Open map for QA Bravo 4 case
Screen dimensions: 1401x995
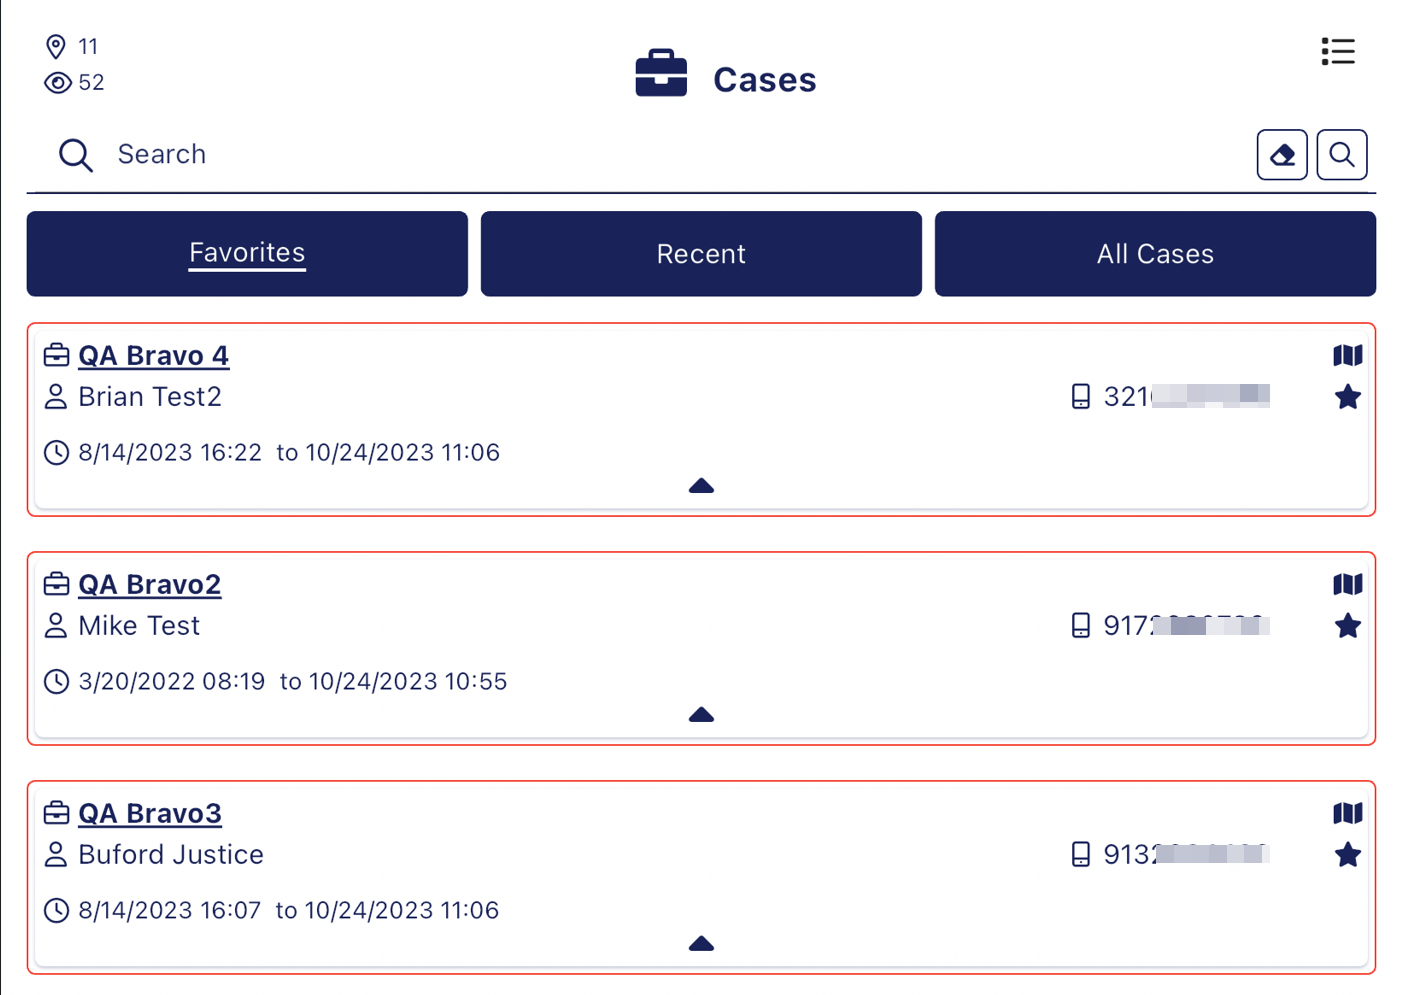click(1347, 356)
